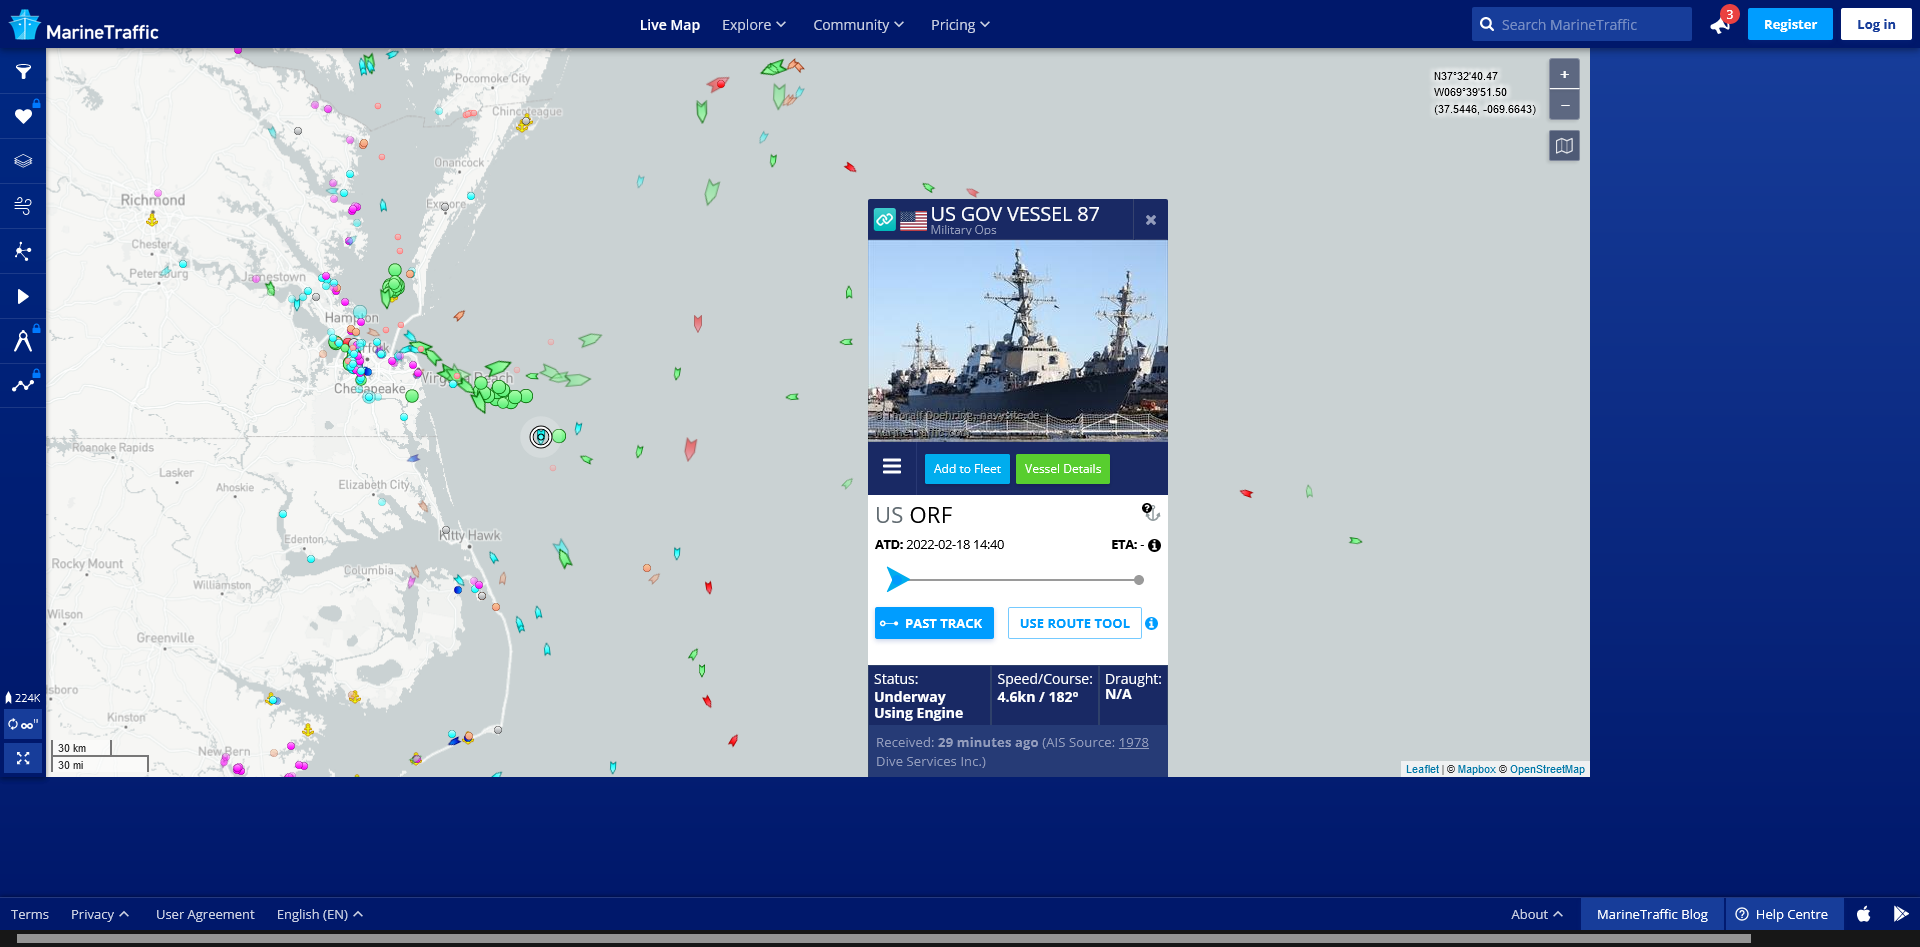Open the Live Map tab
The height and width of the screenshot is (947, 1920).
(670, 25)
